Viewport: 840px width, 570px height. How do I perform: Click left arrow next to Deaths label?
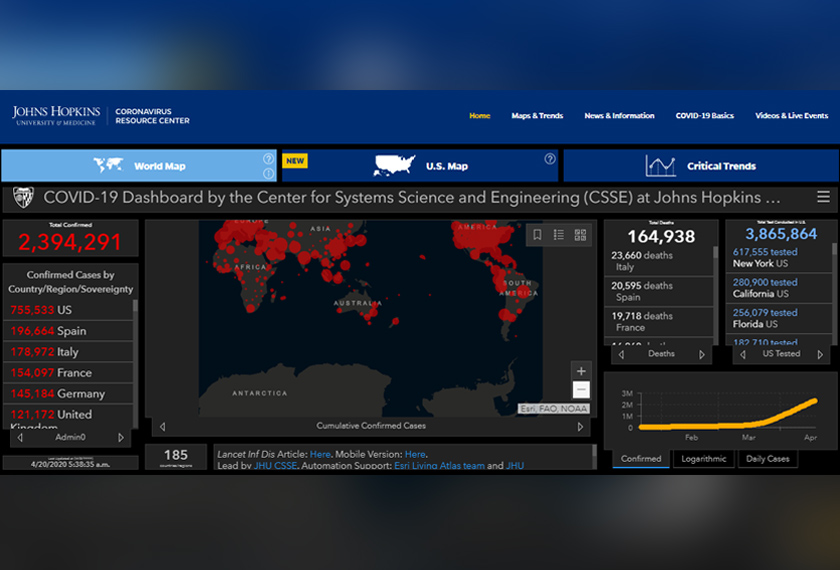pyautogui.click(x=621, y=354)
